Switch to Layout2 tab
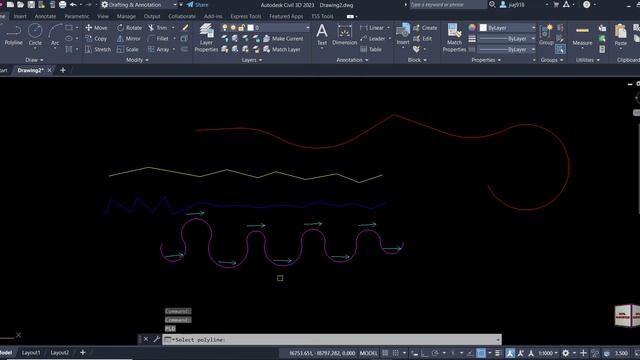The width and height of the screenshot is (640, 360). (x=60, y=353)
